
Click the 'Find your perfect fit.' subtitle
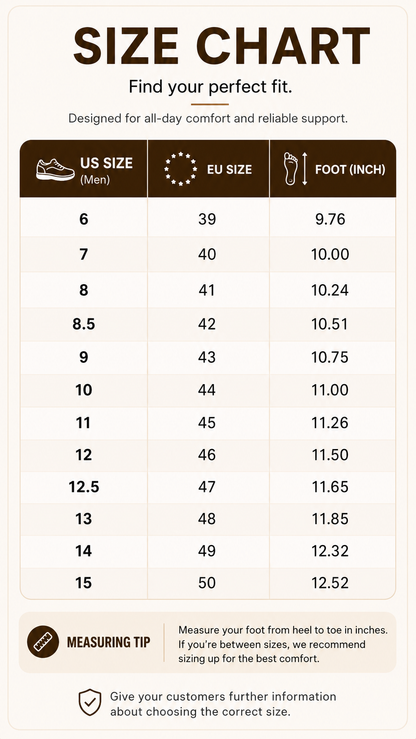pyautogui.click(x=210, y=87)
